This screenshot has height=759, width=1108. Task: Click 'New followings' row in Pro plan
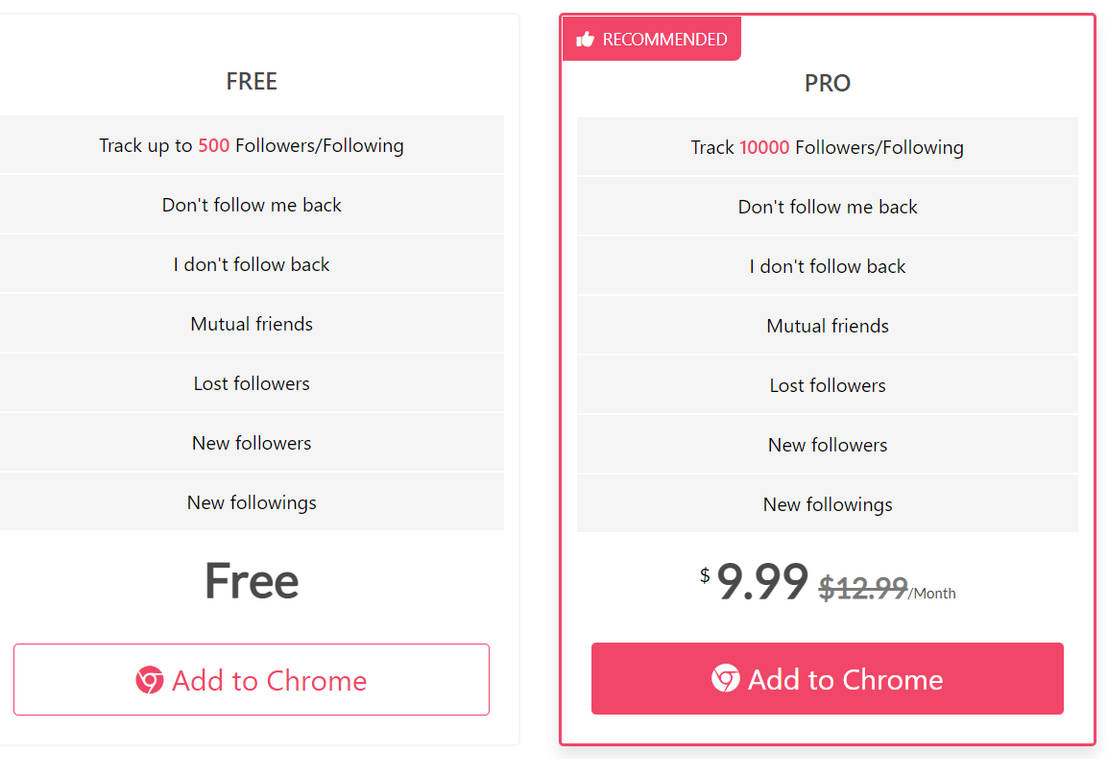click(827, 505)
